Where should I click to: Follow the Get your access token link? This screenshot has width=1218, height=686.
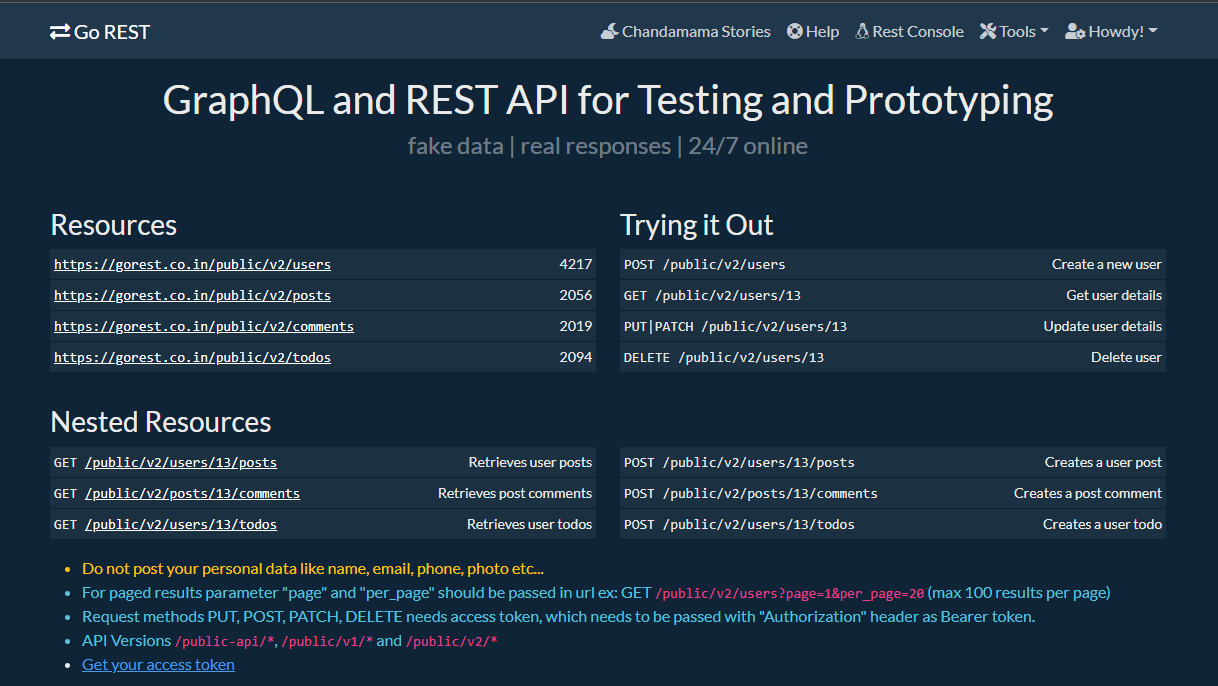(x=158, y=664)
